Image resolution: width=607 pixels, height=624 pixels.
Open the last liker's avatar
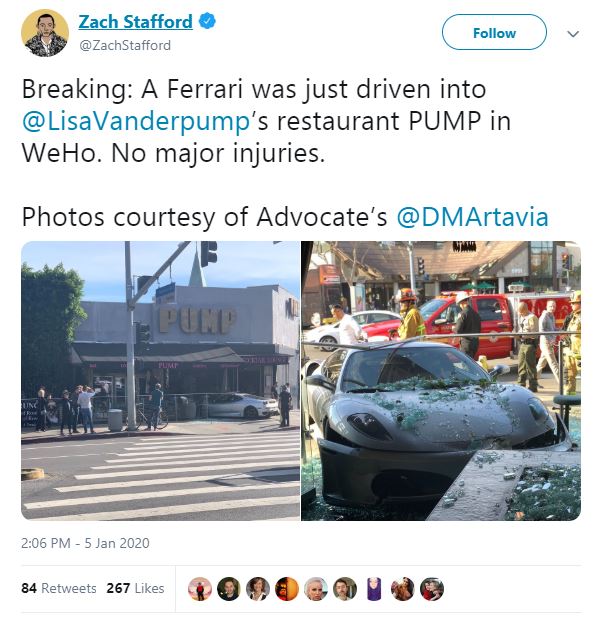432,589
